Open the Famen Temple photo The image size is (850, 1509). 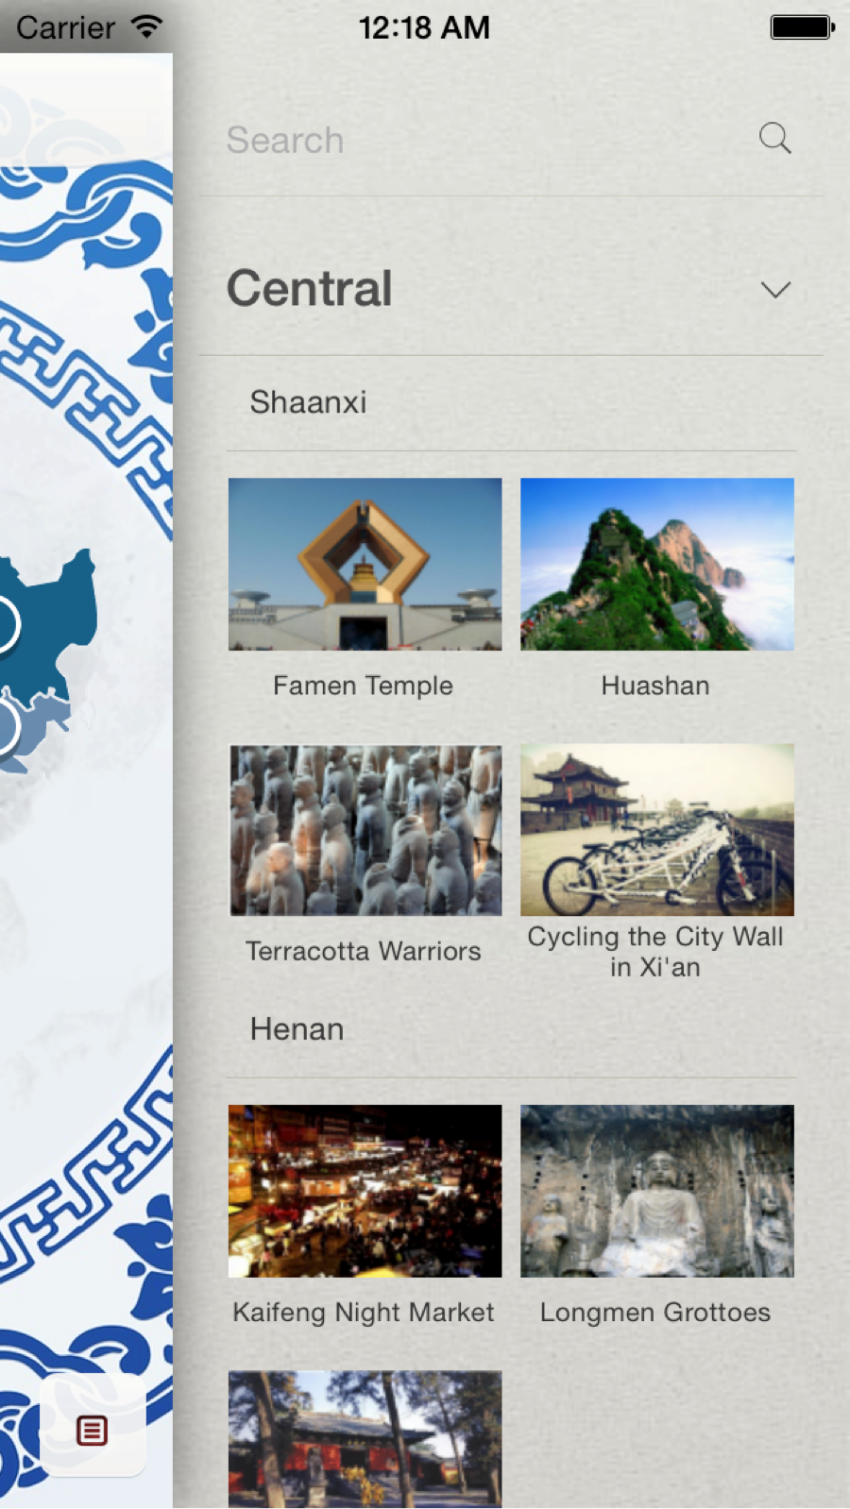coord(365,564)
